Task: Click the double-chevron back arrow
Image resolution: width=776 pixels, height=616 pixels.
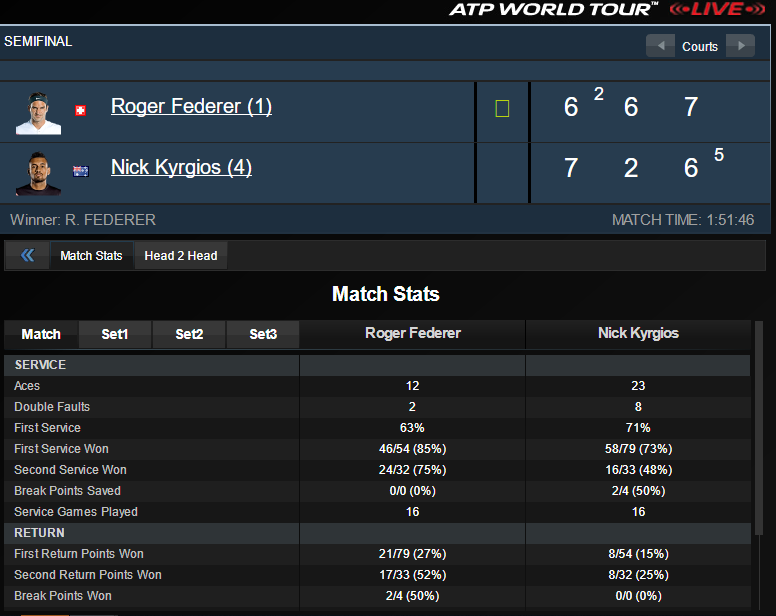Action: (x=27, y=255)
